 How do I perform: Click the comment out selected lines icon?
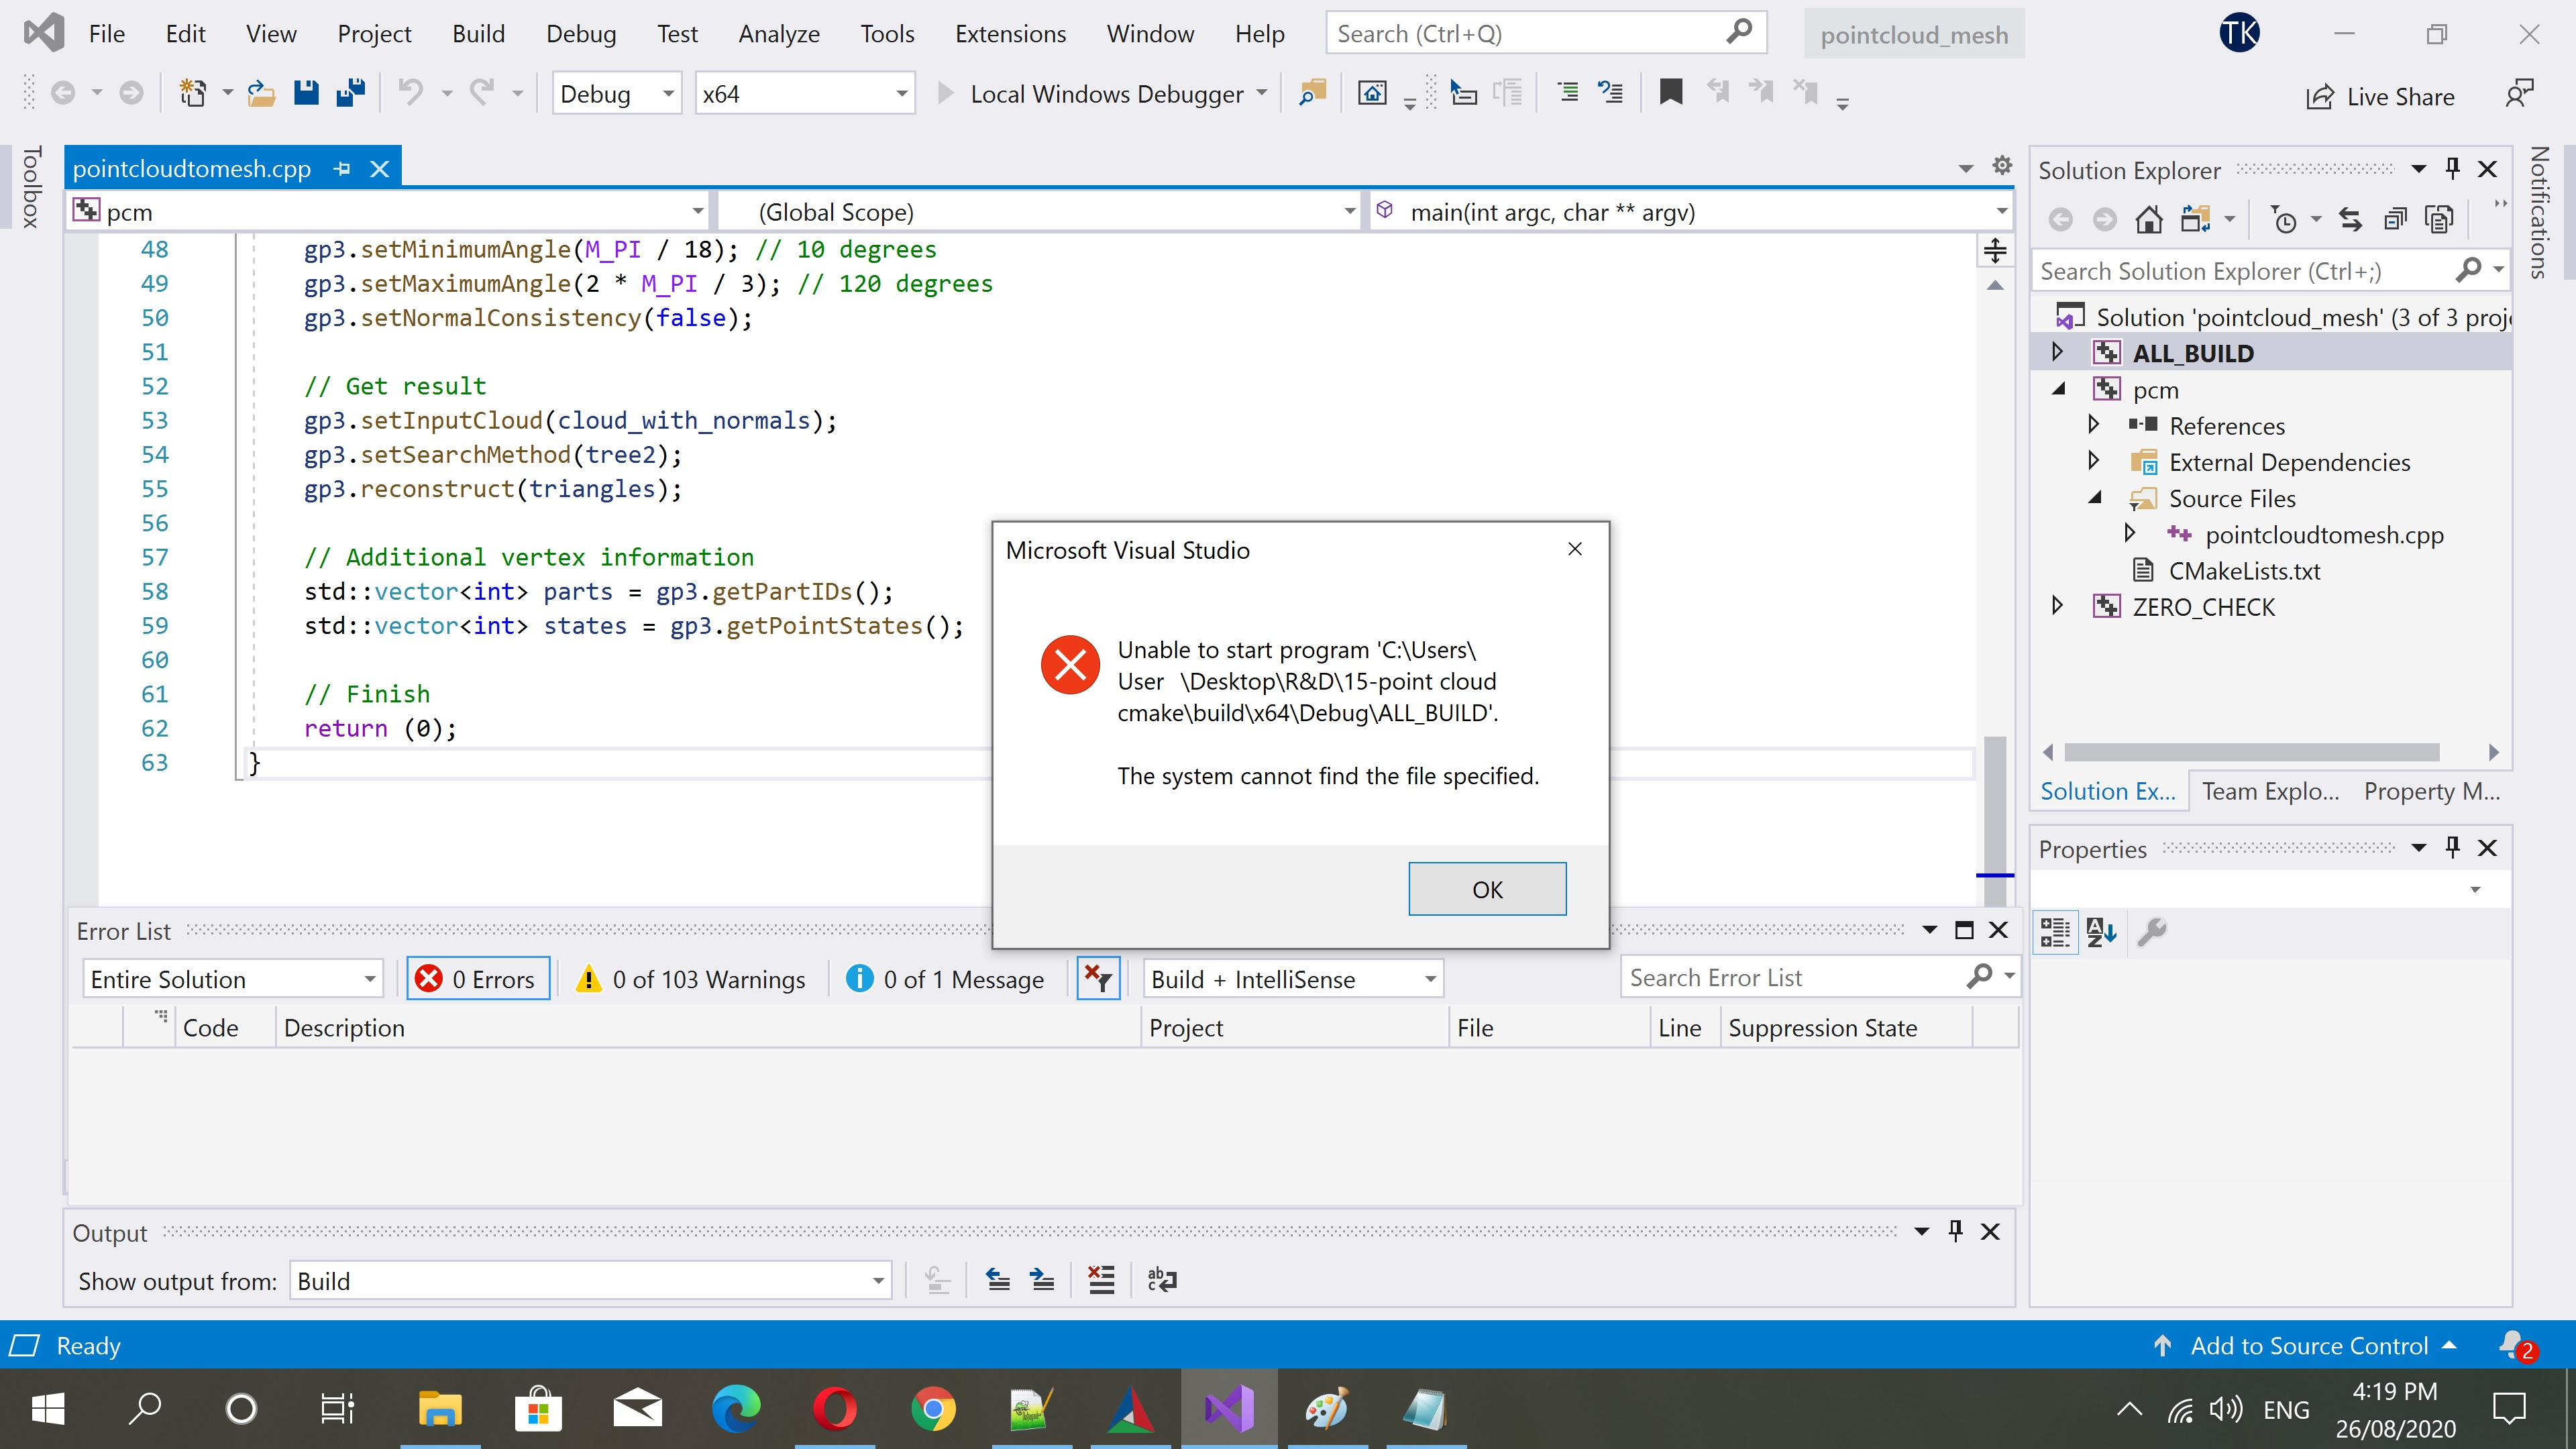pyautogui.click(x=1568, y=93)
